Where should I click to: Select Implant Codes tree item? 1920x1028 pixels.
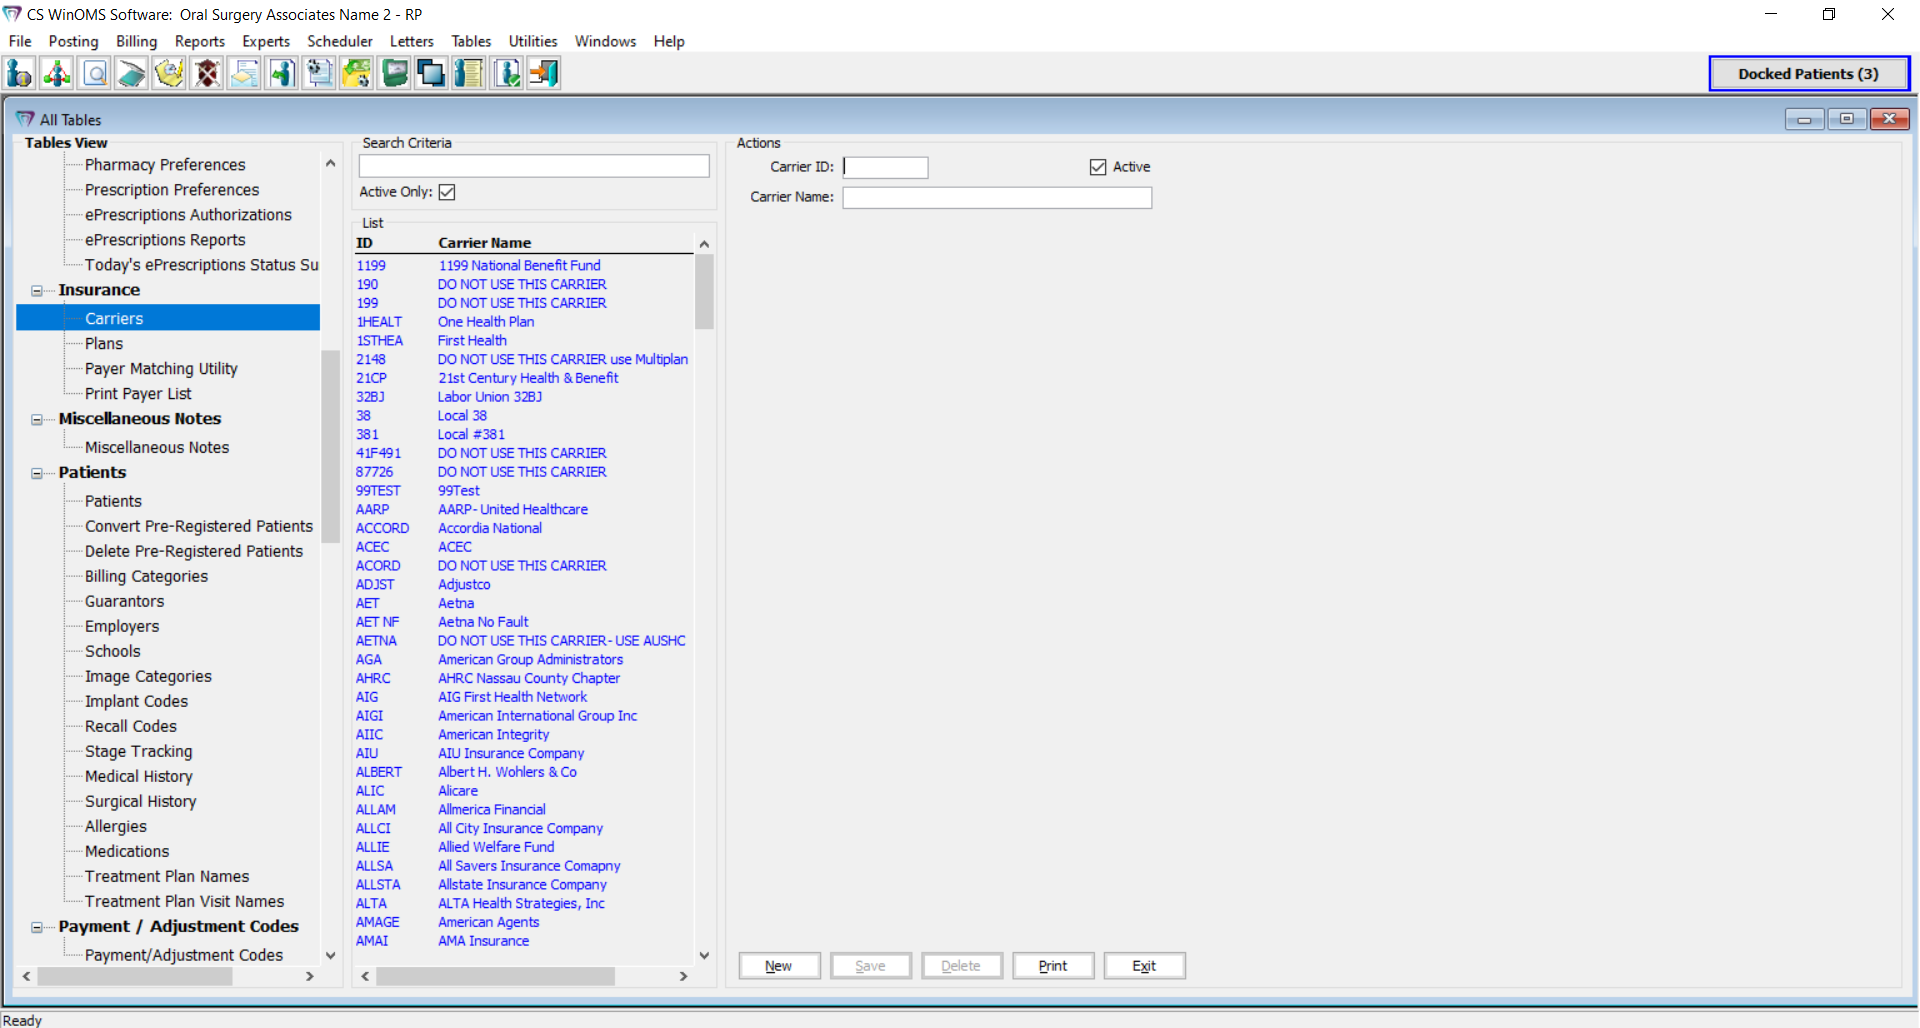click(x=136, y=701)
